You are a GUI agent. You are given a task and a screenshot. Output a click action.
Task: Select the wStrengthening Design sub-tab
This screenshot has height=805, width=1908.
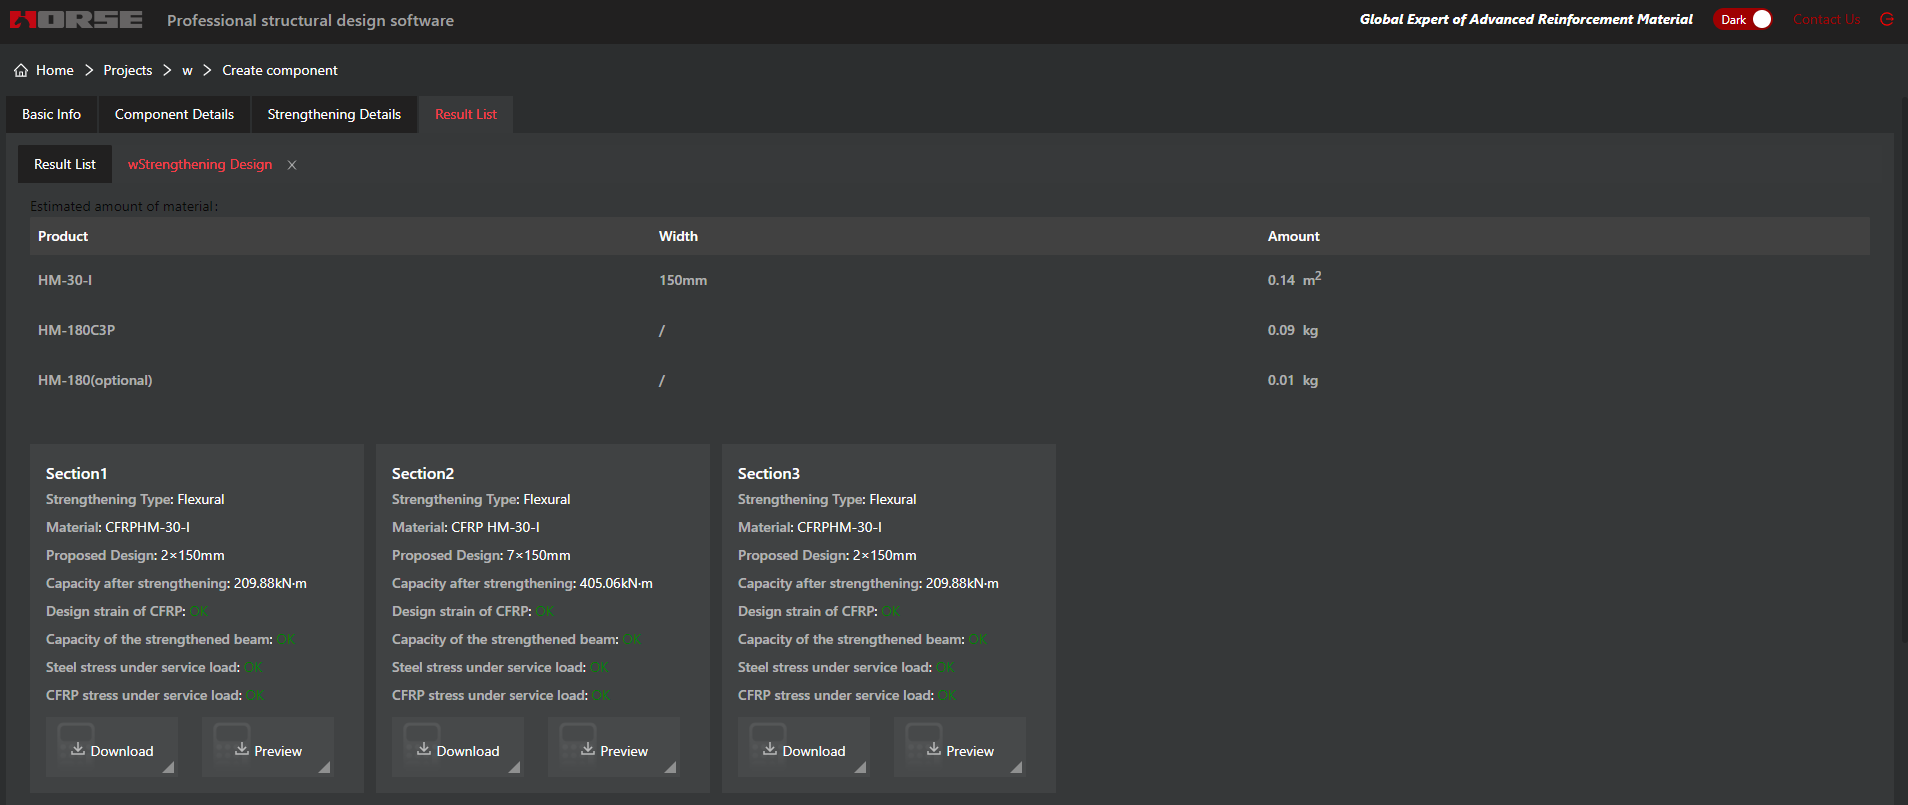coord(200,164)
